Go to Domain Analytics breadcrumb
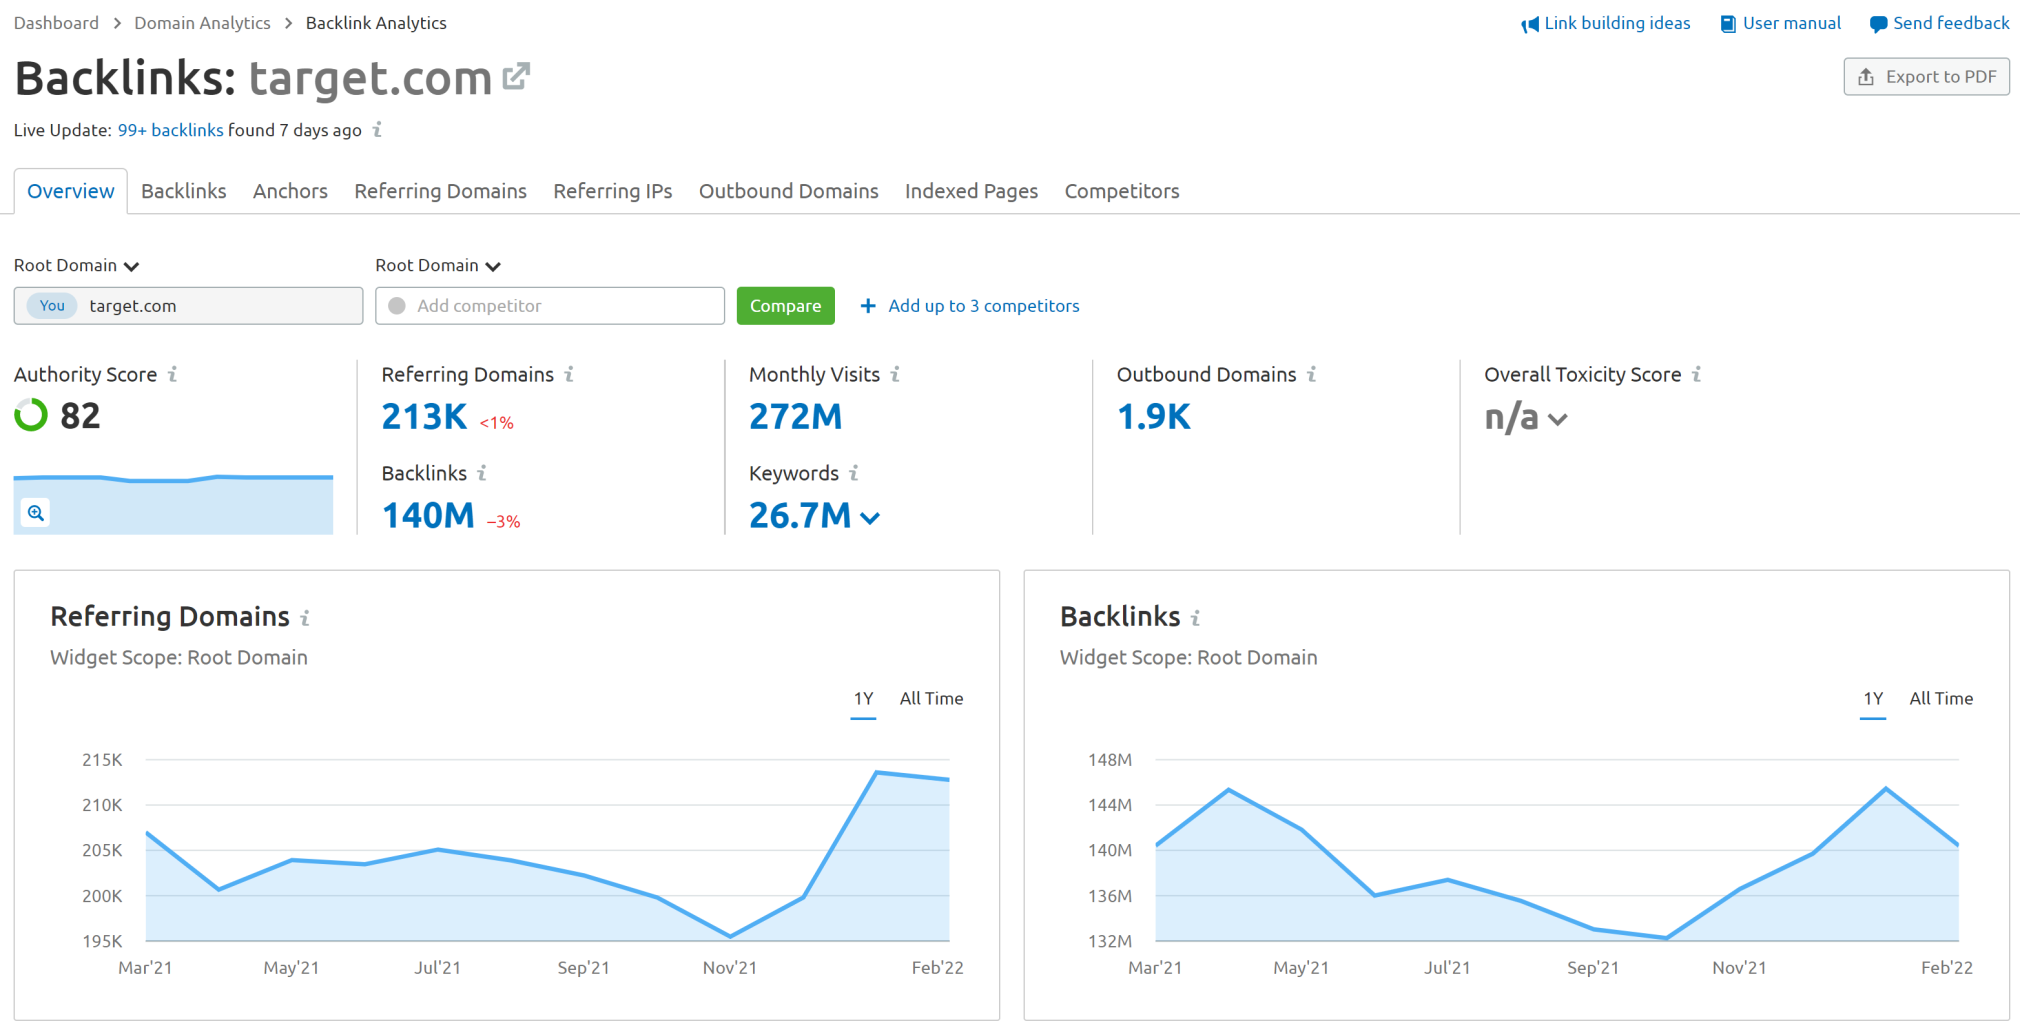Image resolution: width=2020 pixels, height=1030 pixels. [x=202, y=23]
